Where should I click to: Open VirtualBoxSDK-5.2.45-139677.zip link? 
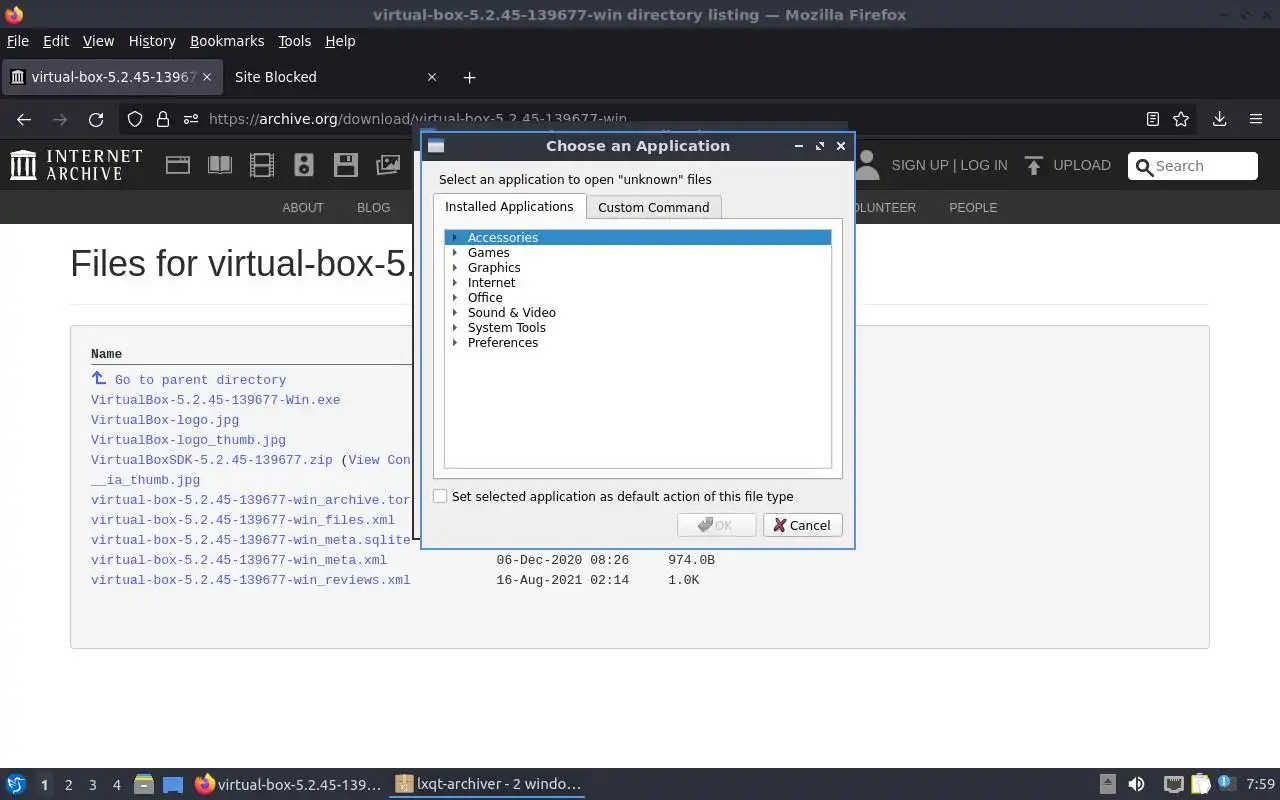[211, 460]
